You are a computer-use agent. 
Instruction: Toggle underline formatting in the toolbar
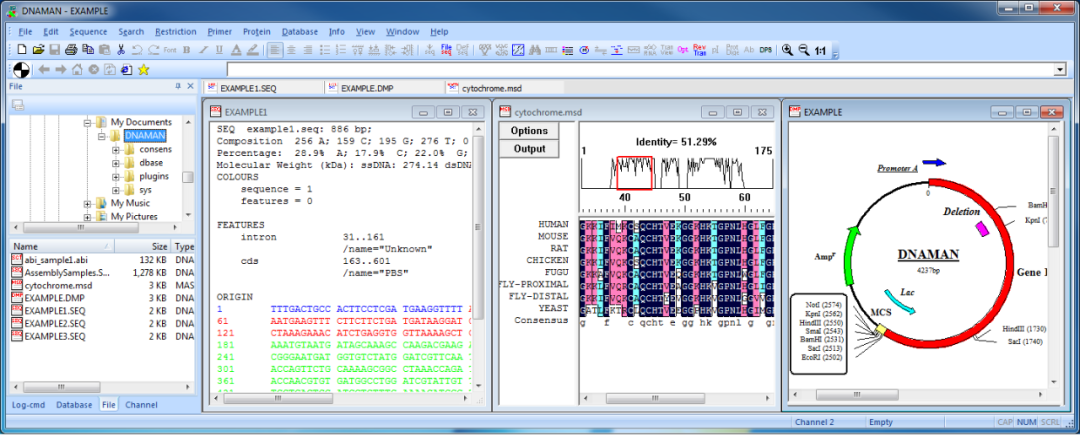218,49
